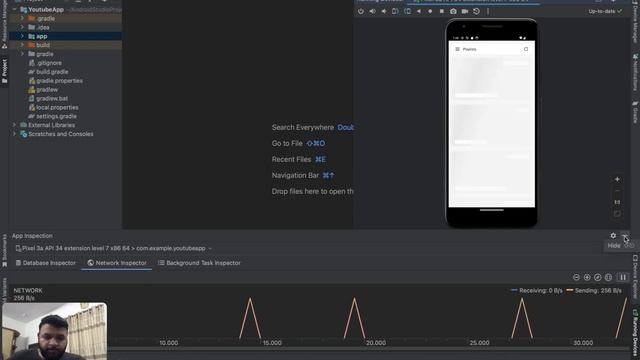Zoom out the network timeline
This screenshot has height=360, width=640.
(x=576, y=277)
